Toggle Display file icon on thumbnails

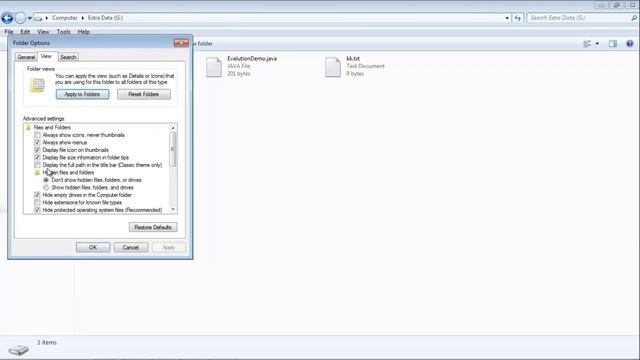point(38,150)
